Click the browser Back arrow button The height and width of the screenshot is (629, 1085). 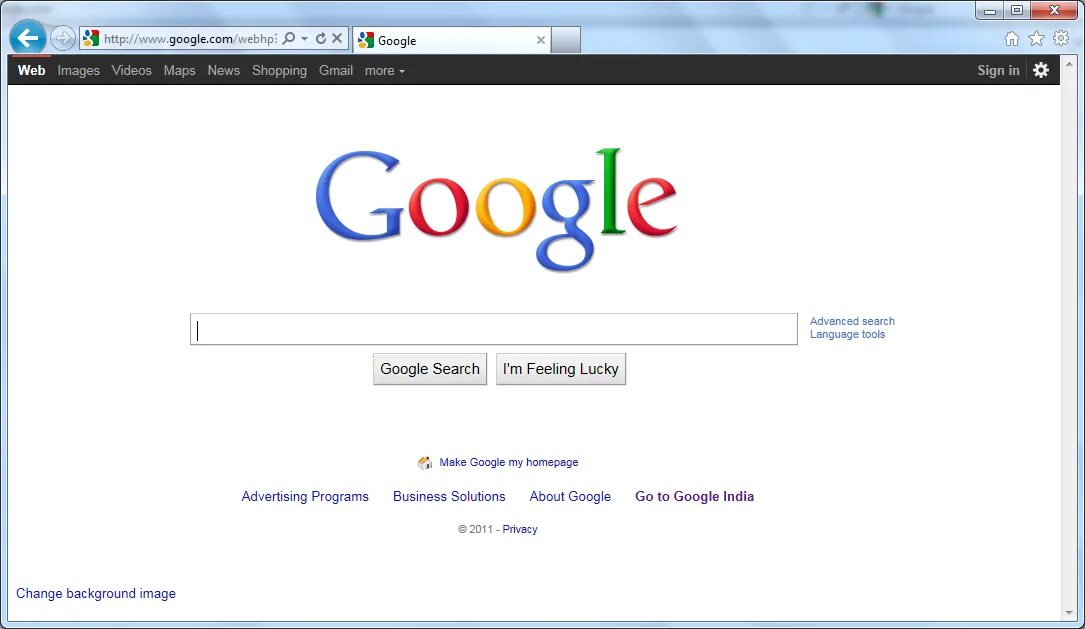(x=28, y=37)
